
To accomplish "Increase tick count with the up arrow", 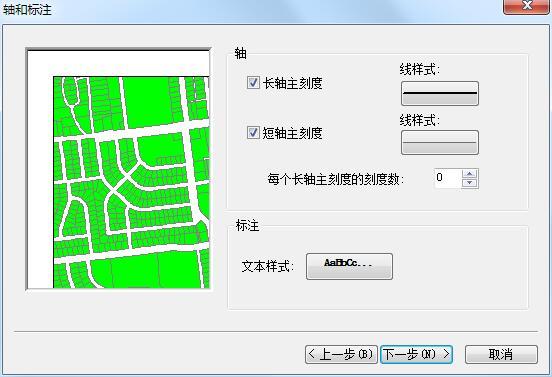I will [470, 174].
